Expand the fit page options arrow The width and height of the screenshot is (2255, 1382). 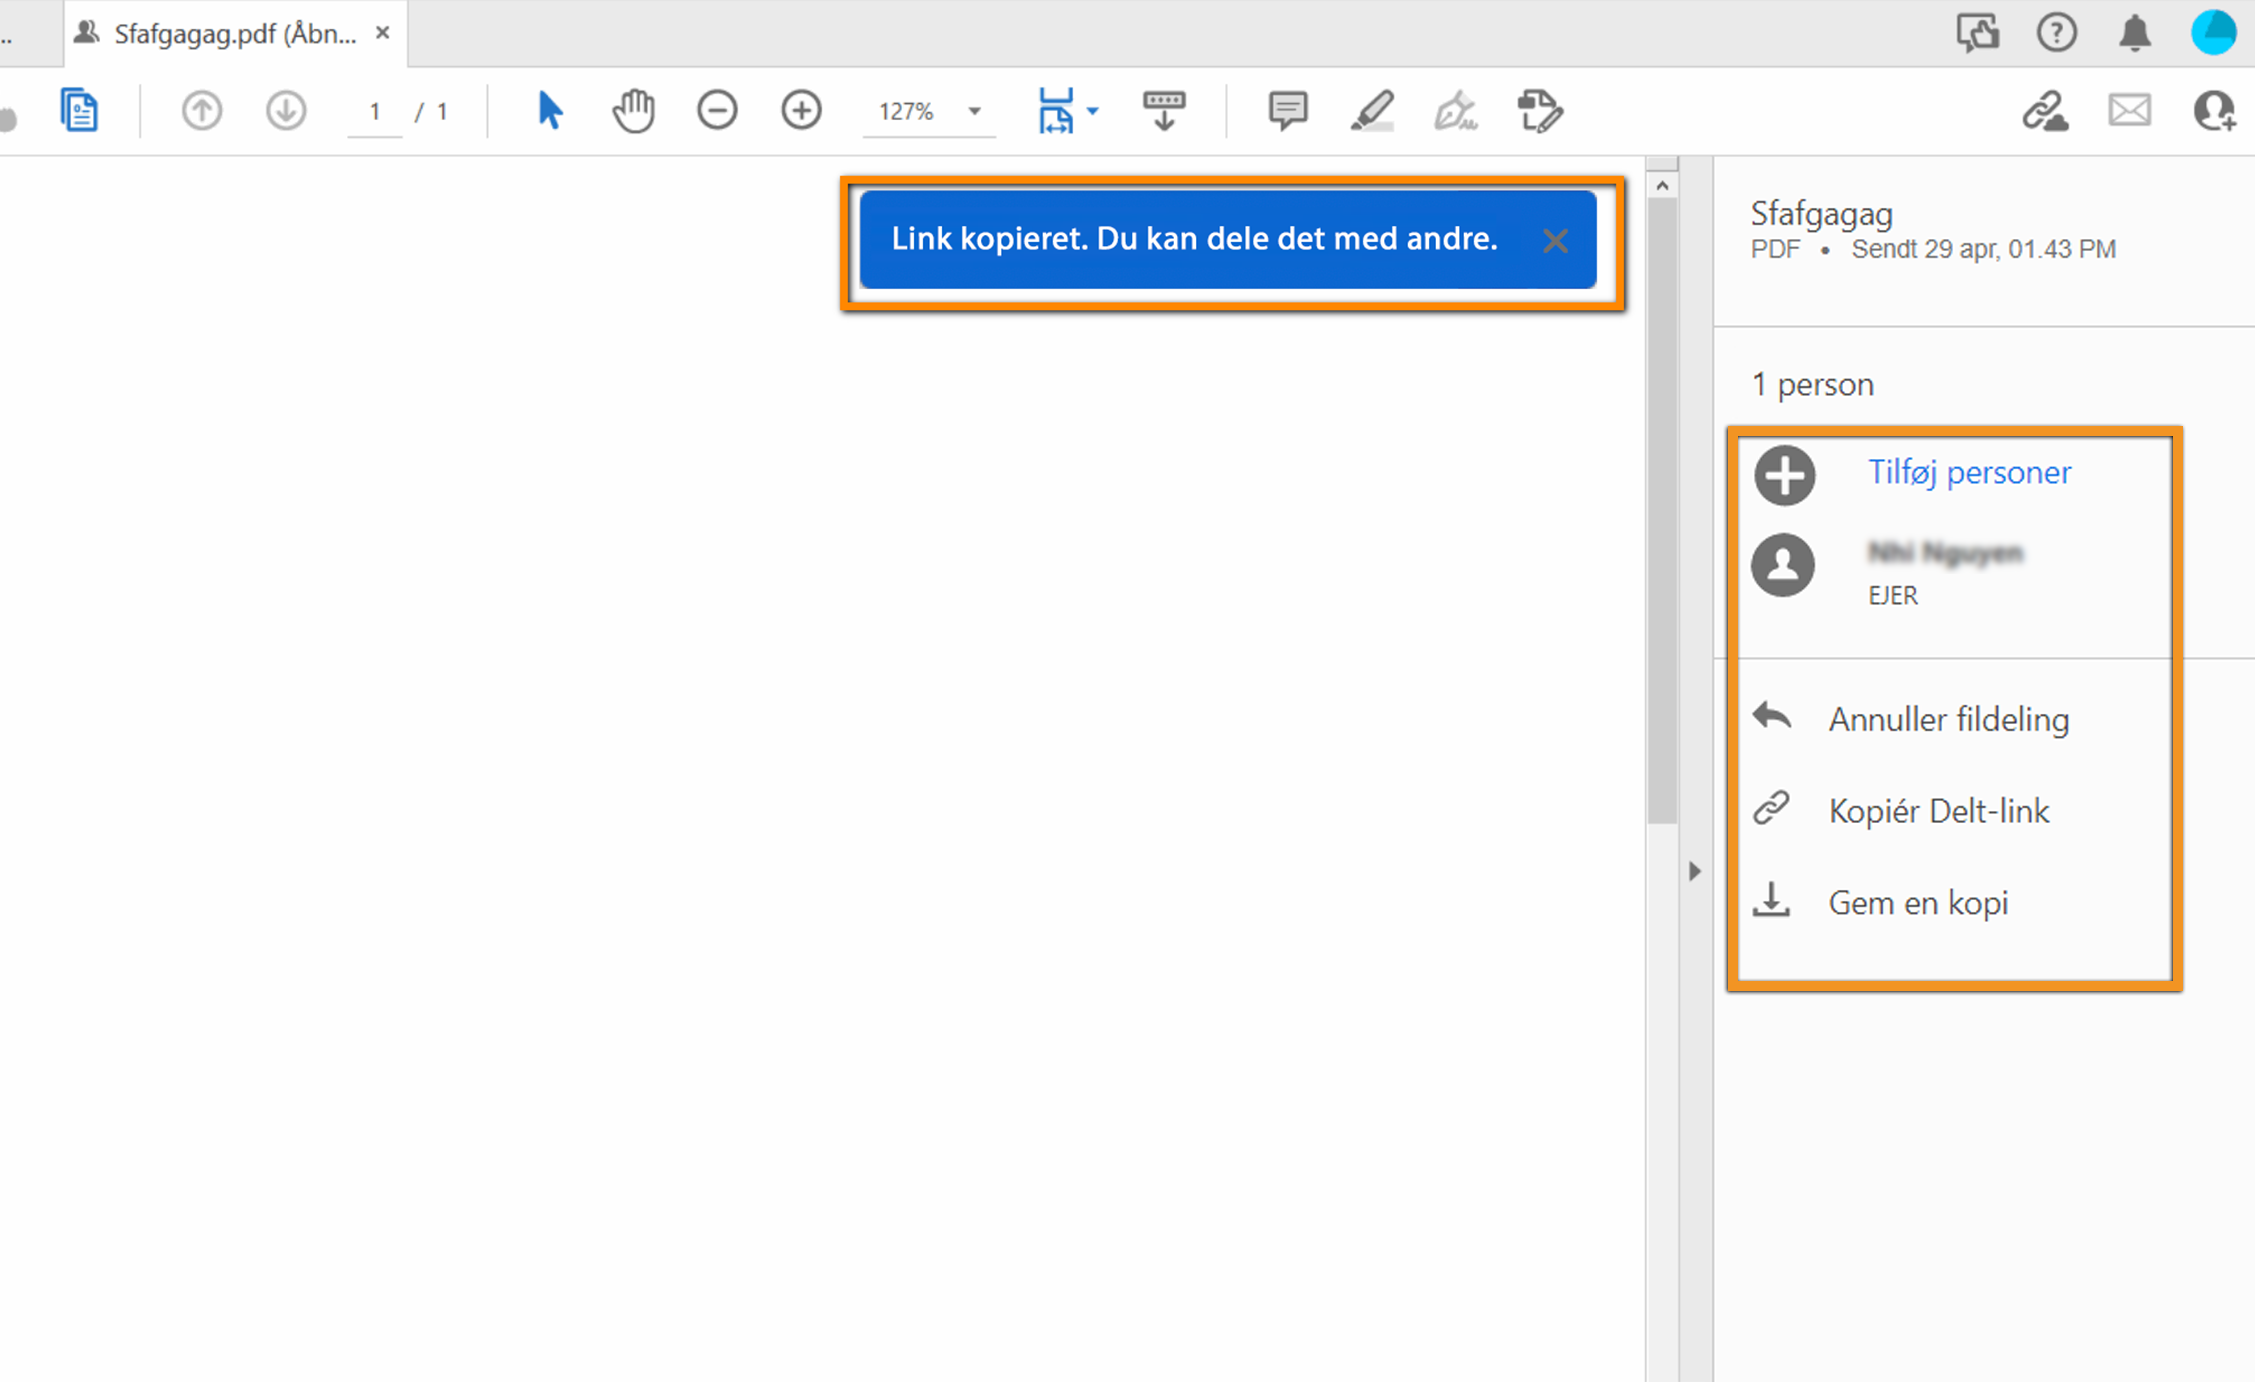pyautogui.click(x=1093, y=111)
